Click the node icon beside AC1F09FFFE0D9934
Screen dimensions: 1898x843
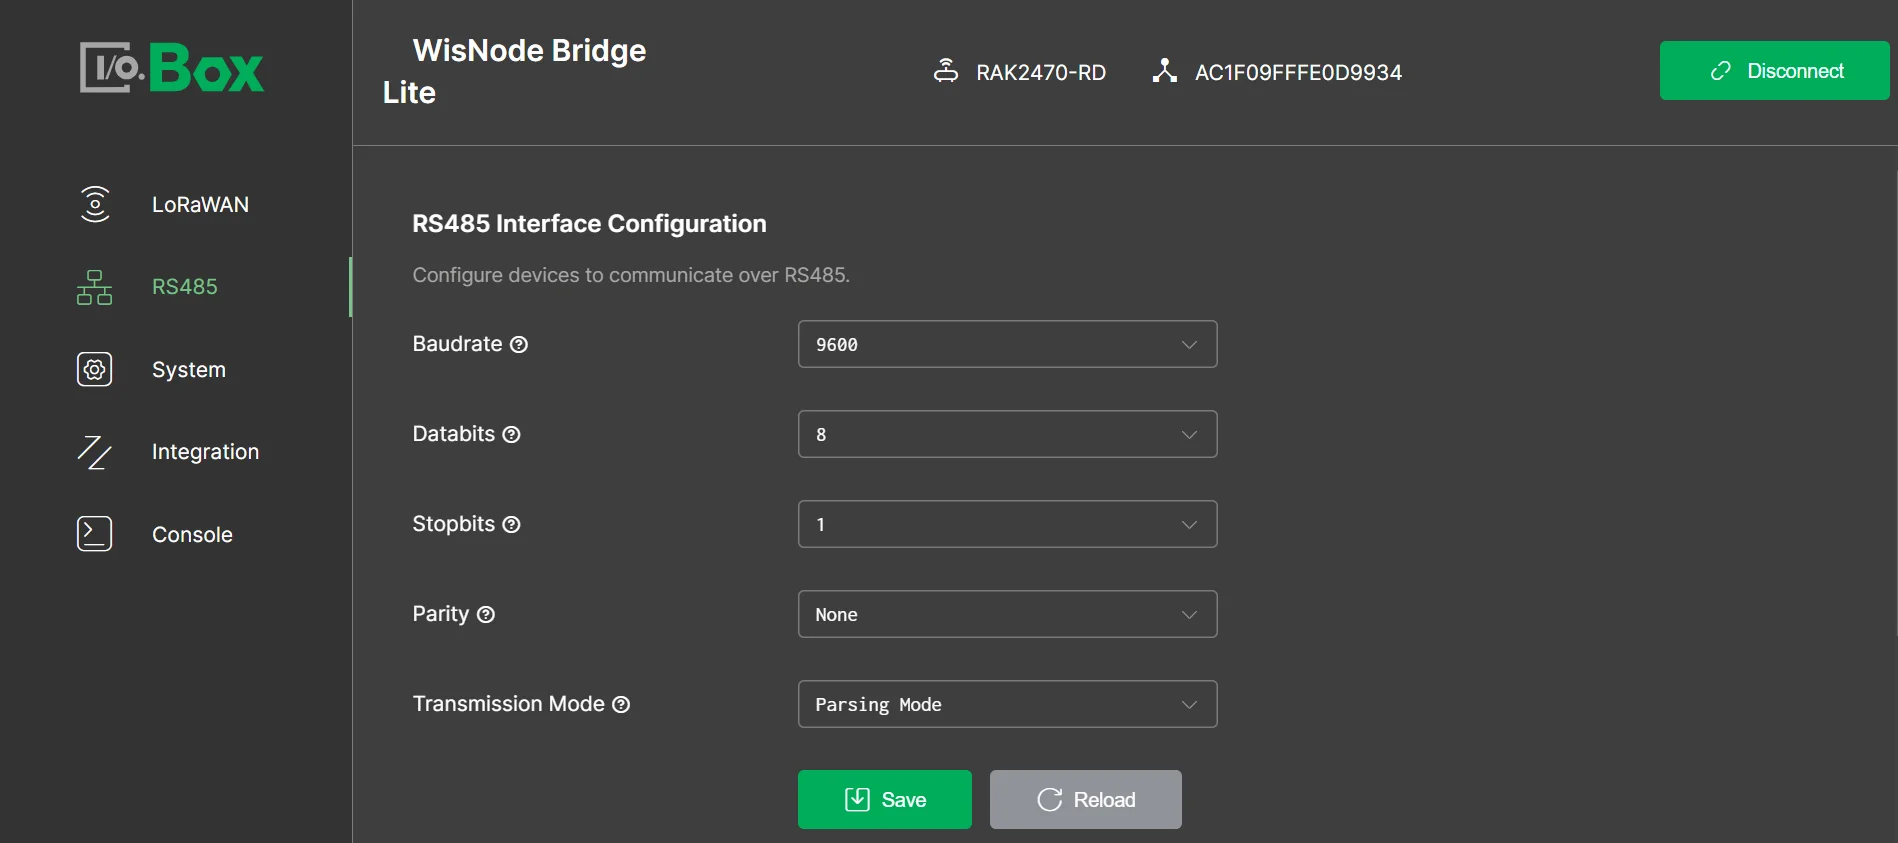[x=1164, y=71]
